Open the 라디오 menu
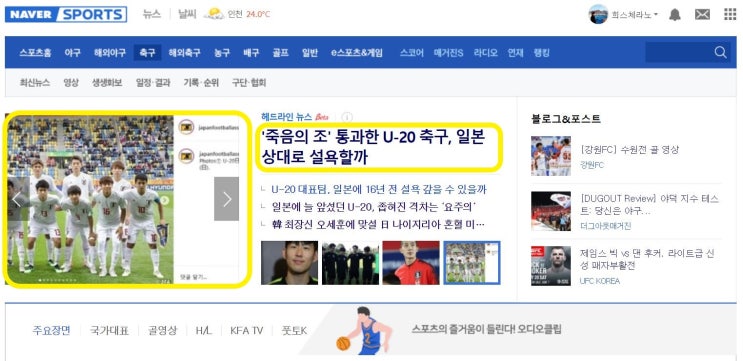 coord(486,53)
